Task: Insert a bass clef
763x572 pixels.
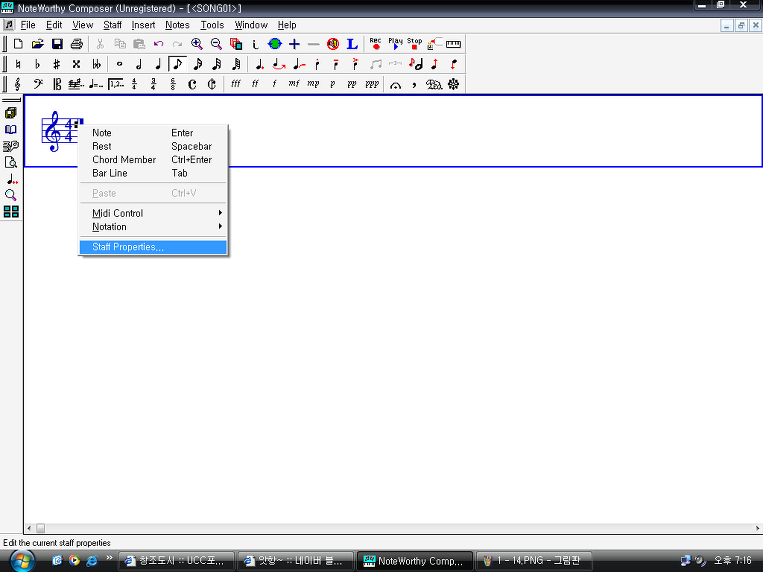Action: (37, 84)
